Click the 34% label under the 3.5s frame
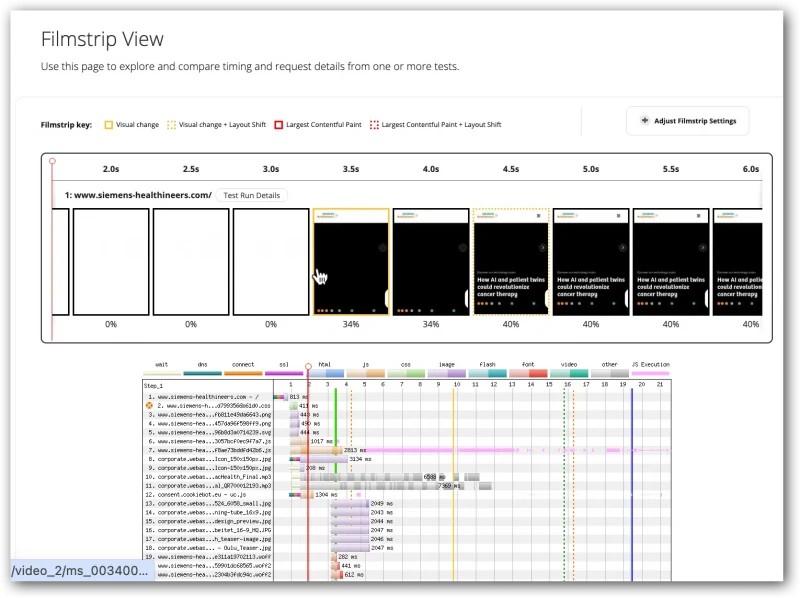 point(351,324)
